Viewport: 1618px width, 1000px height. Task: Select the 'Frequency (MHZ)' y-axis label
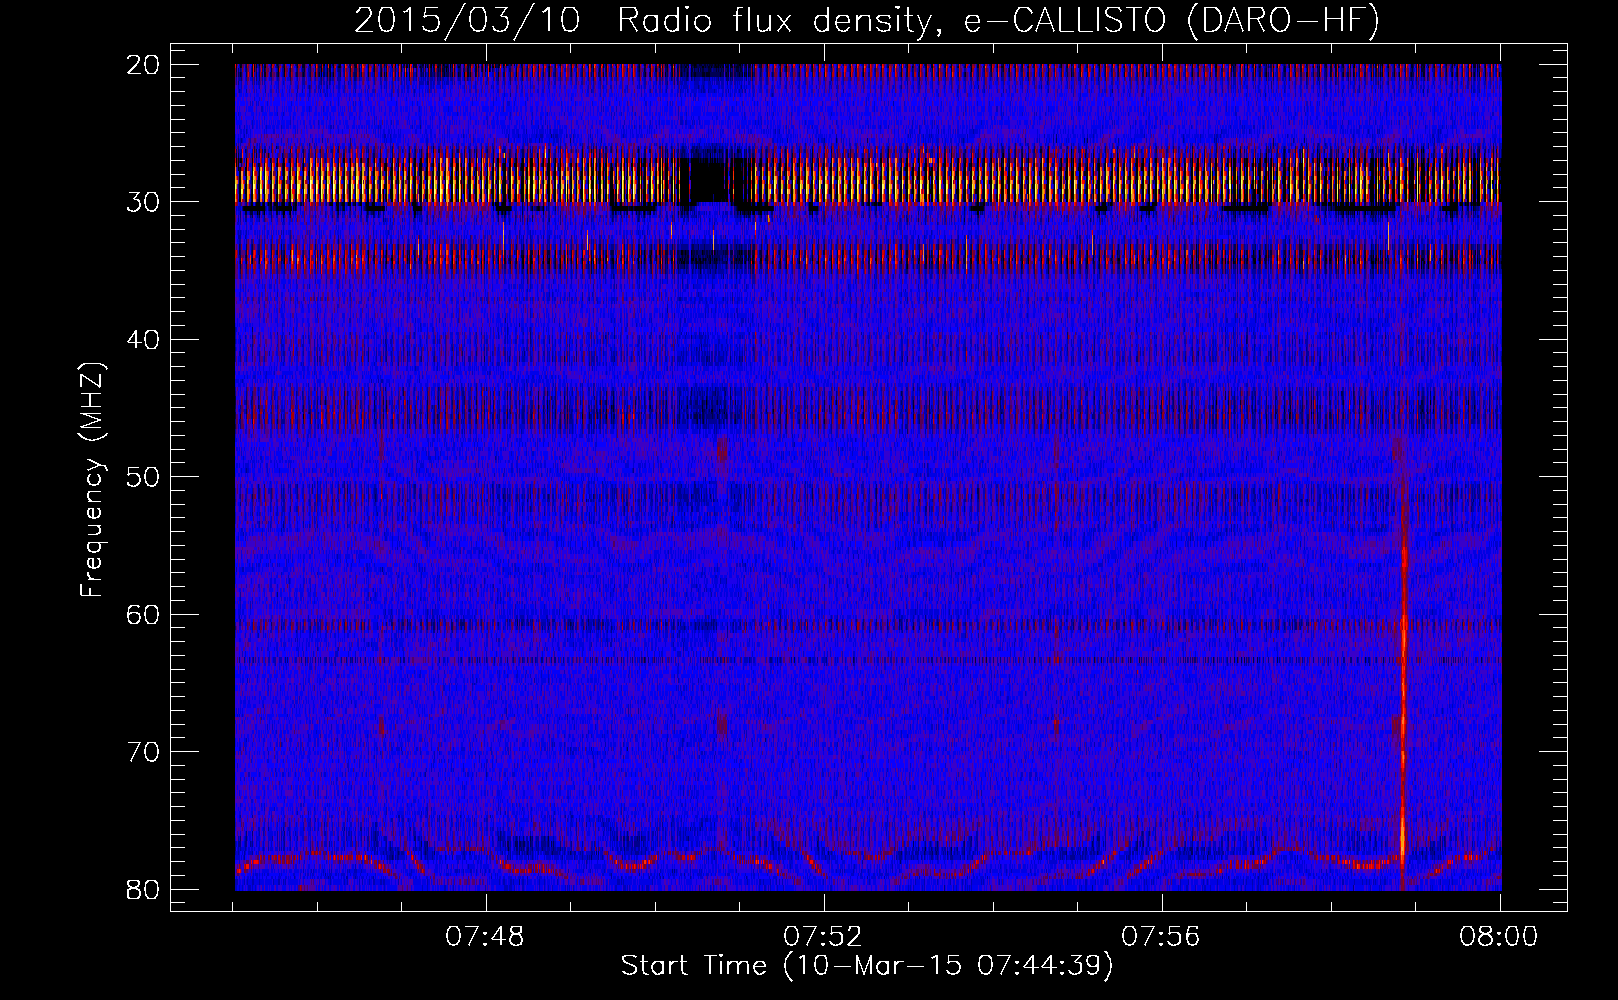click(93, 480)
